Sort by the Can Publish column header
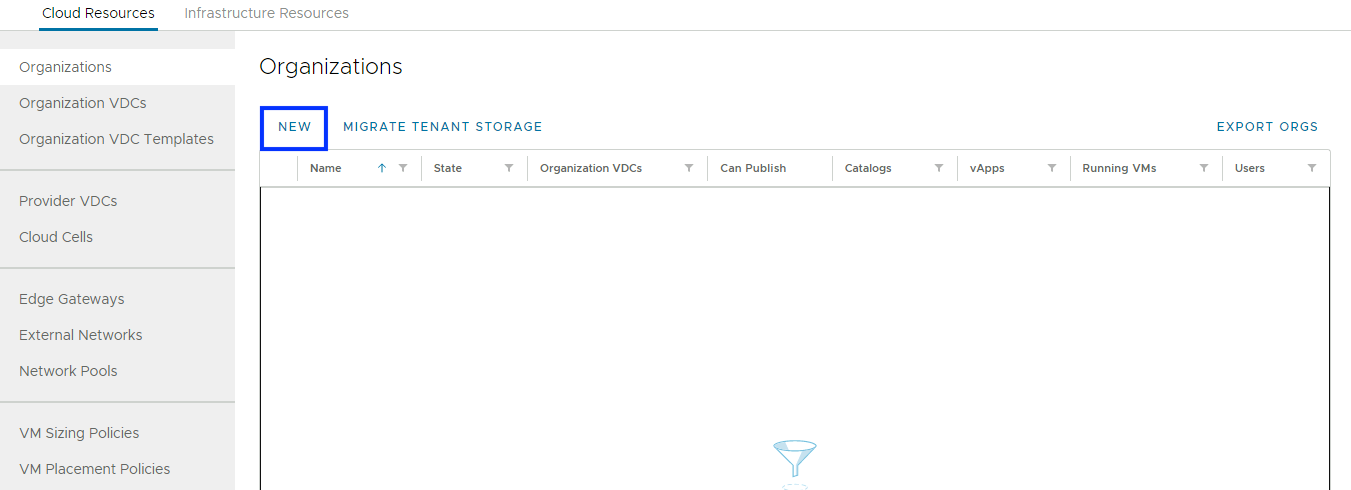The image size is (1351, 490). pyautogui.click(x=753, y=168)
